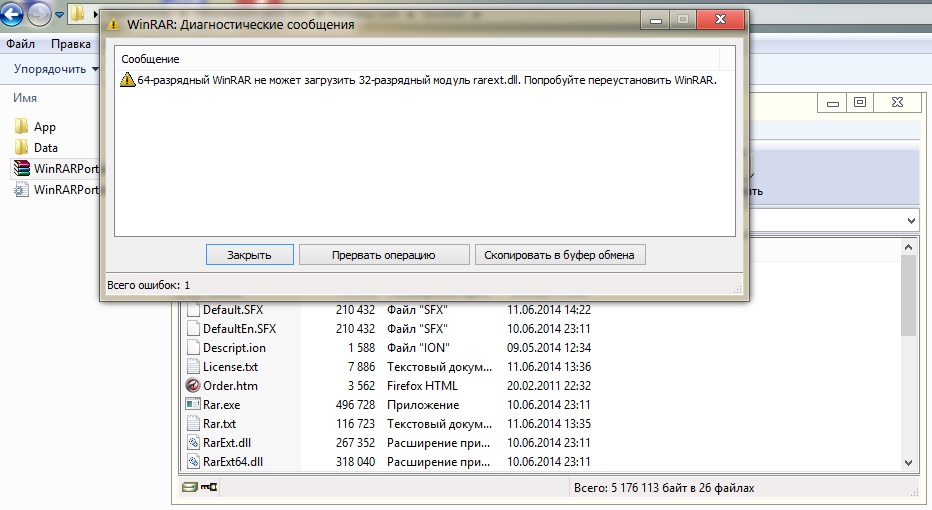Click the License.txt file name

click(231, 367)
